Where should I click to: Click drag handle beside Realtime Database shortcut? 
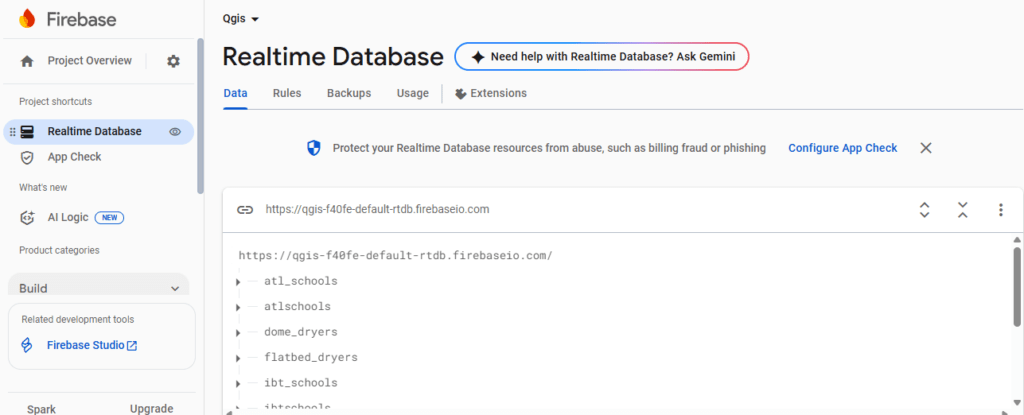tap(12, 131)
